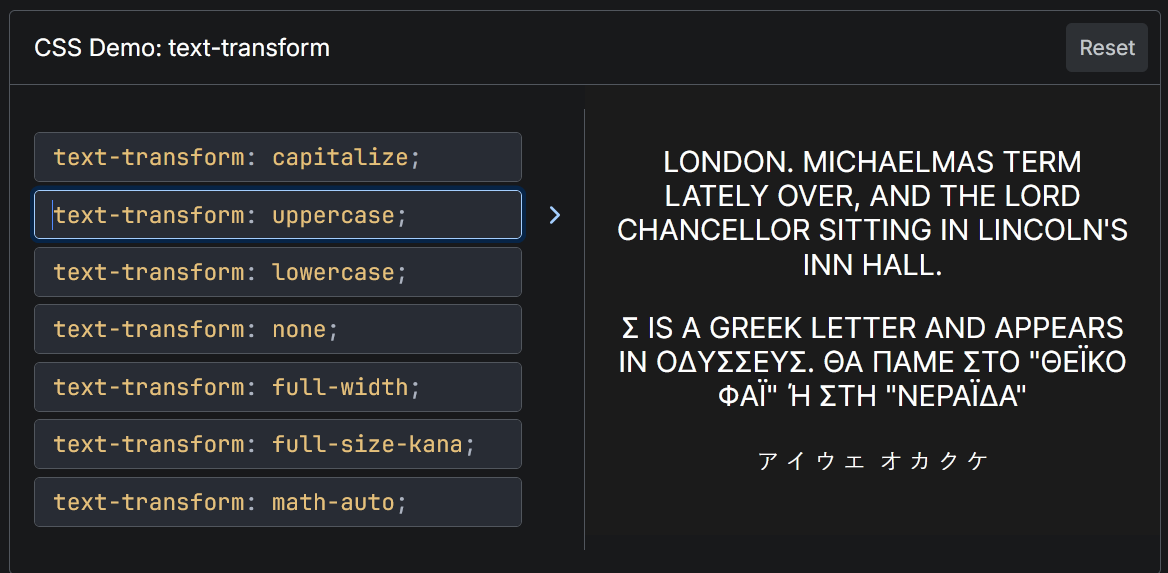This screenshot has width=1168, height=573.
Task: Click the 'math-auto' value keyword
Action: click(x=333, y=502)
